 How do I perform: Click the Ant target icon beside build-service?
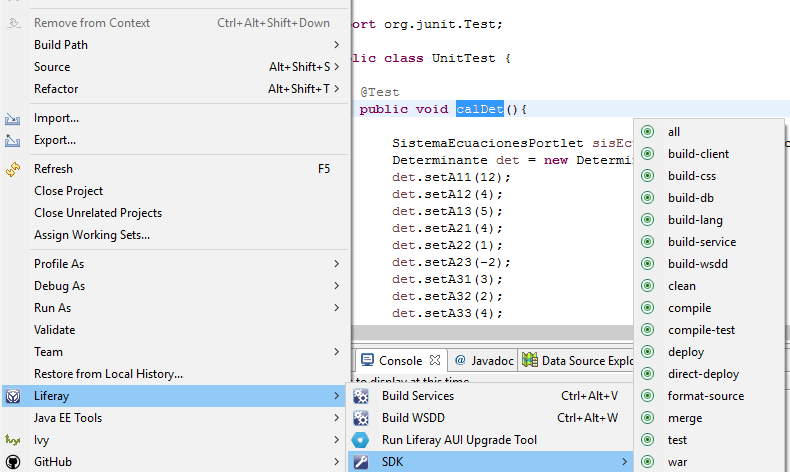tap(647, 242)
